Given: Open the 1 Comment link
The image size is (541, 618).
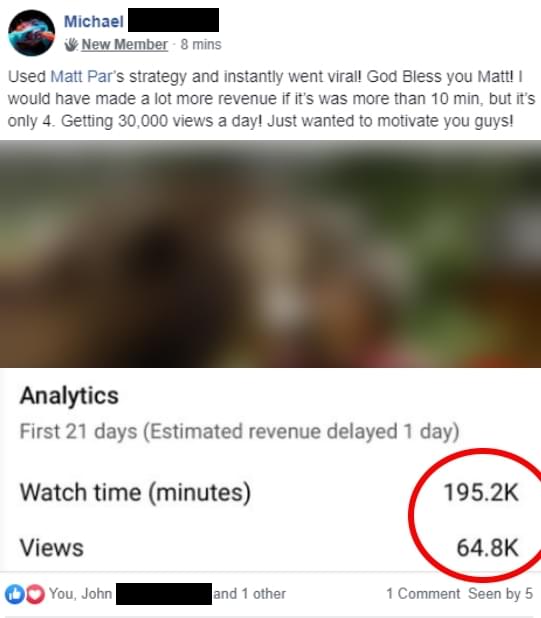Looking at the screenshot, I should 423,594.
